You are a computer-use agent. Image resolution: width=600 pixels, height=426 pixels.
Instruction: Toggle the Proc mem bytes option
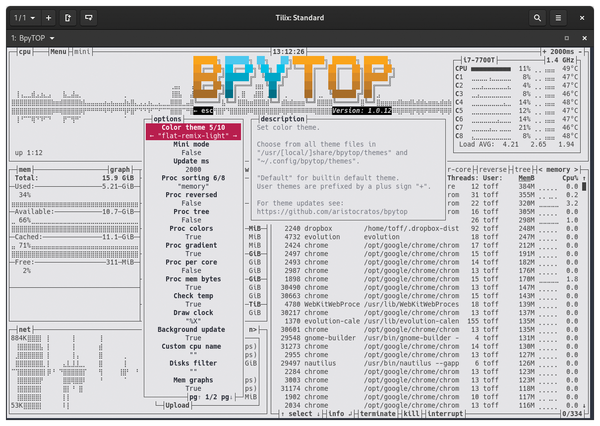(193, 283)
